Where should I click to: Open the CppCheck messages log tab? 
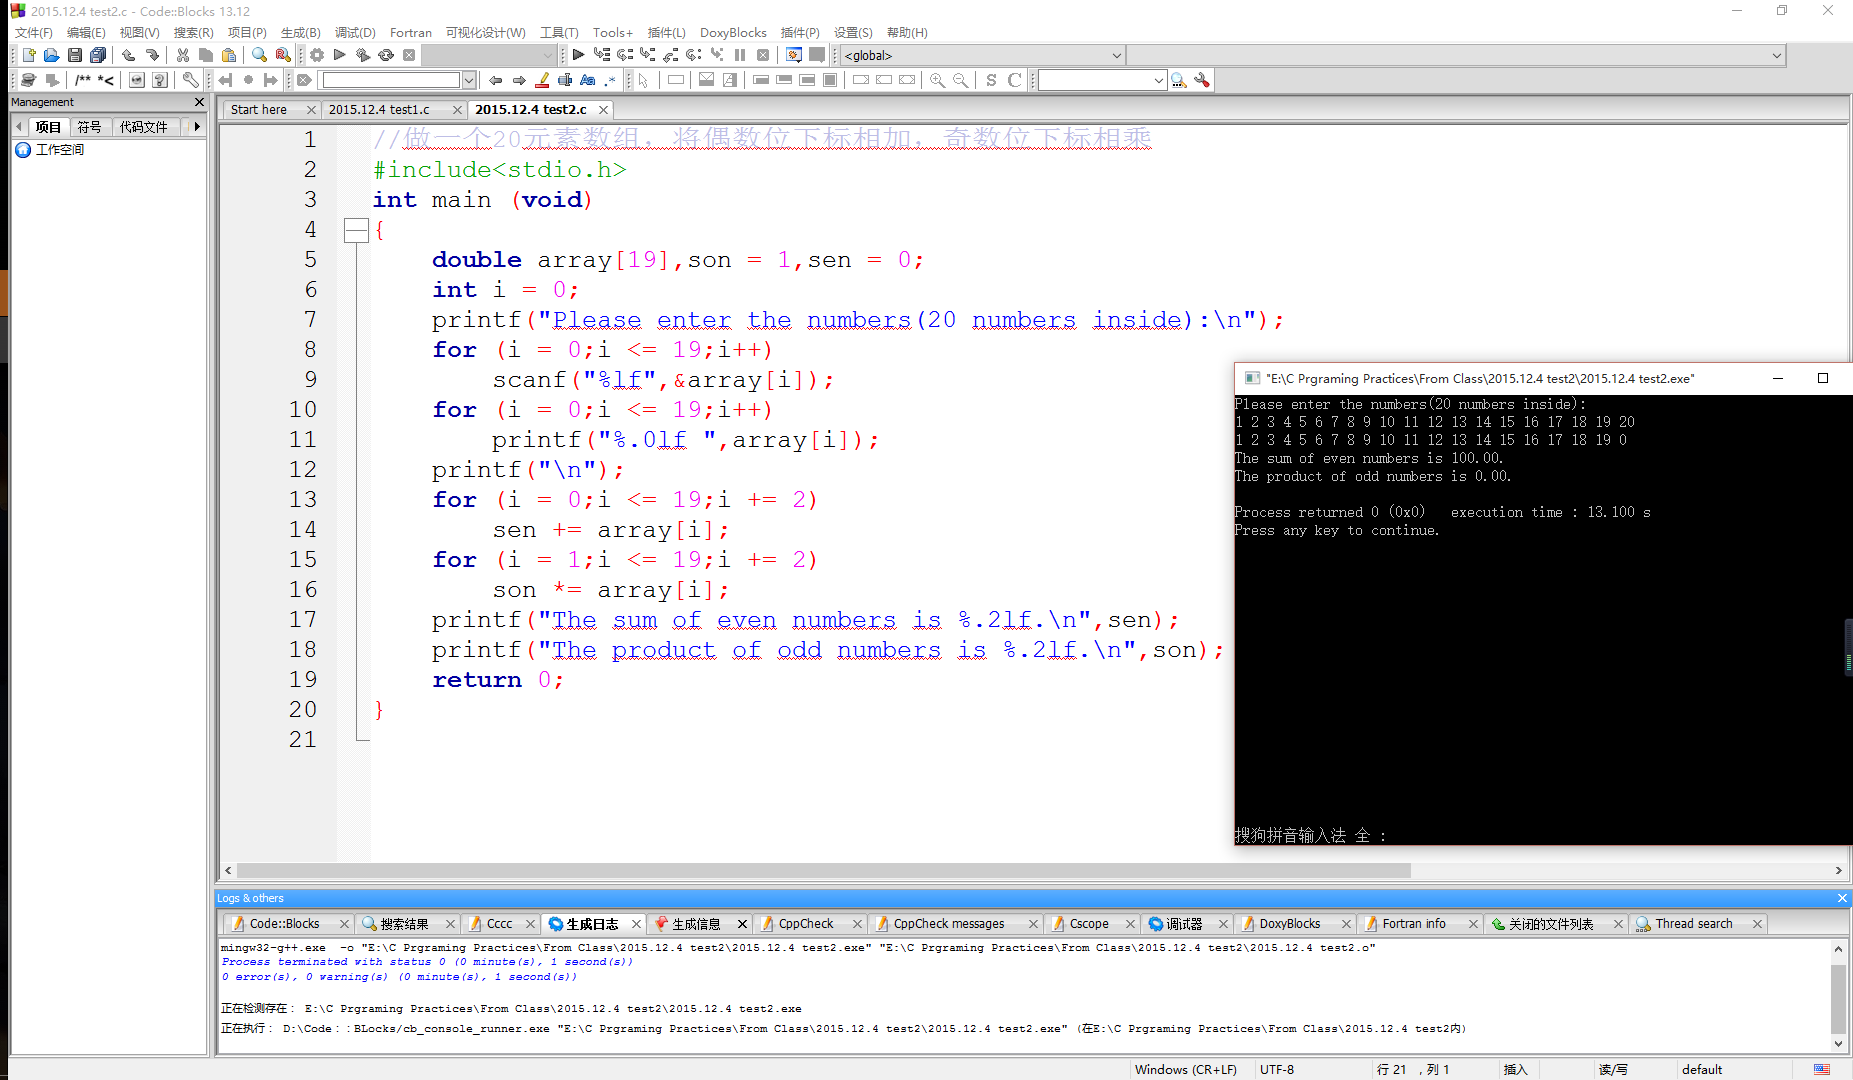coord(948,924)
